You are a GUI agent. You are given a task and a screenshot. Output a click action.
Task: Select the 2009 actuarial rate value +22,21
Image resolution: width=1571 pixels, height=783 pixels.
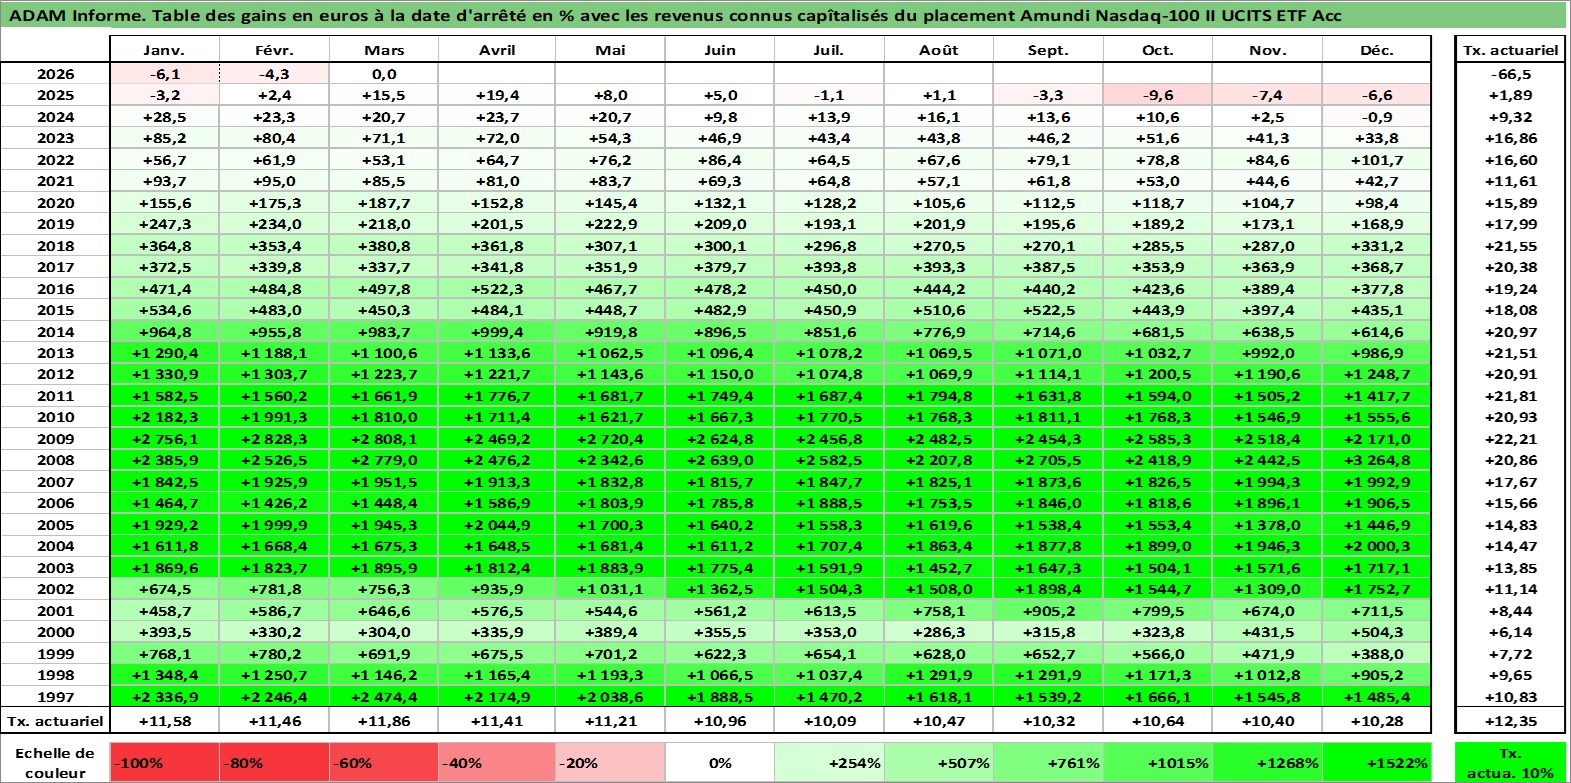pyautogui.click(x=1510, y=439)
